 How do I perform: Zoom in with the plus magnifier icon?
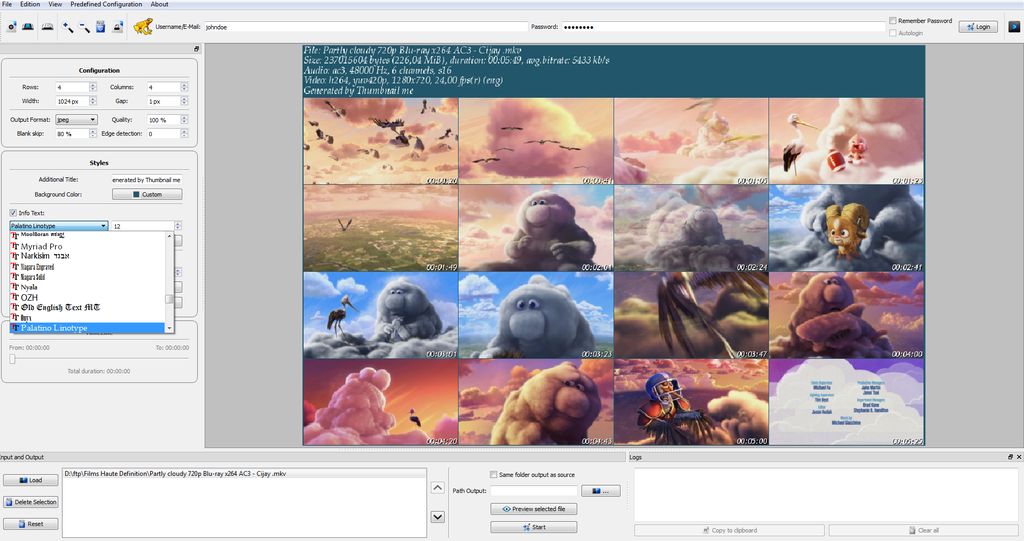pos(68,27)
